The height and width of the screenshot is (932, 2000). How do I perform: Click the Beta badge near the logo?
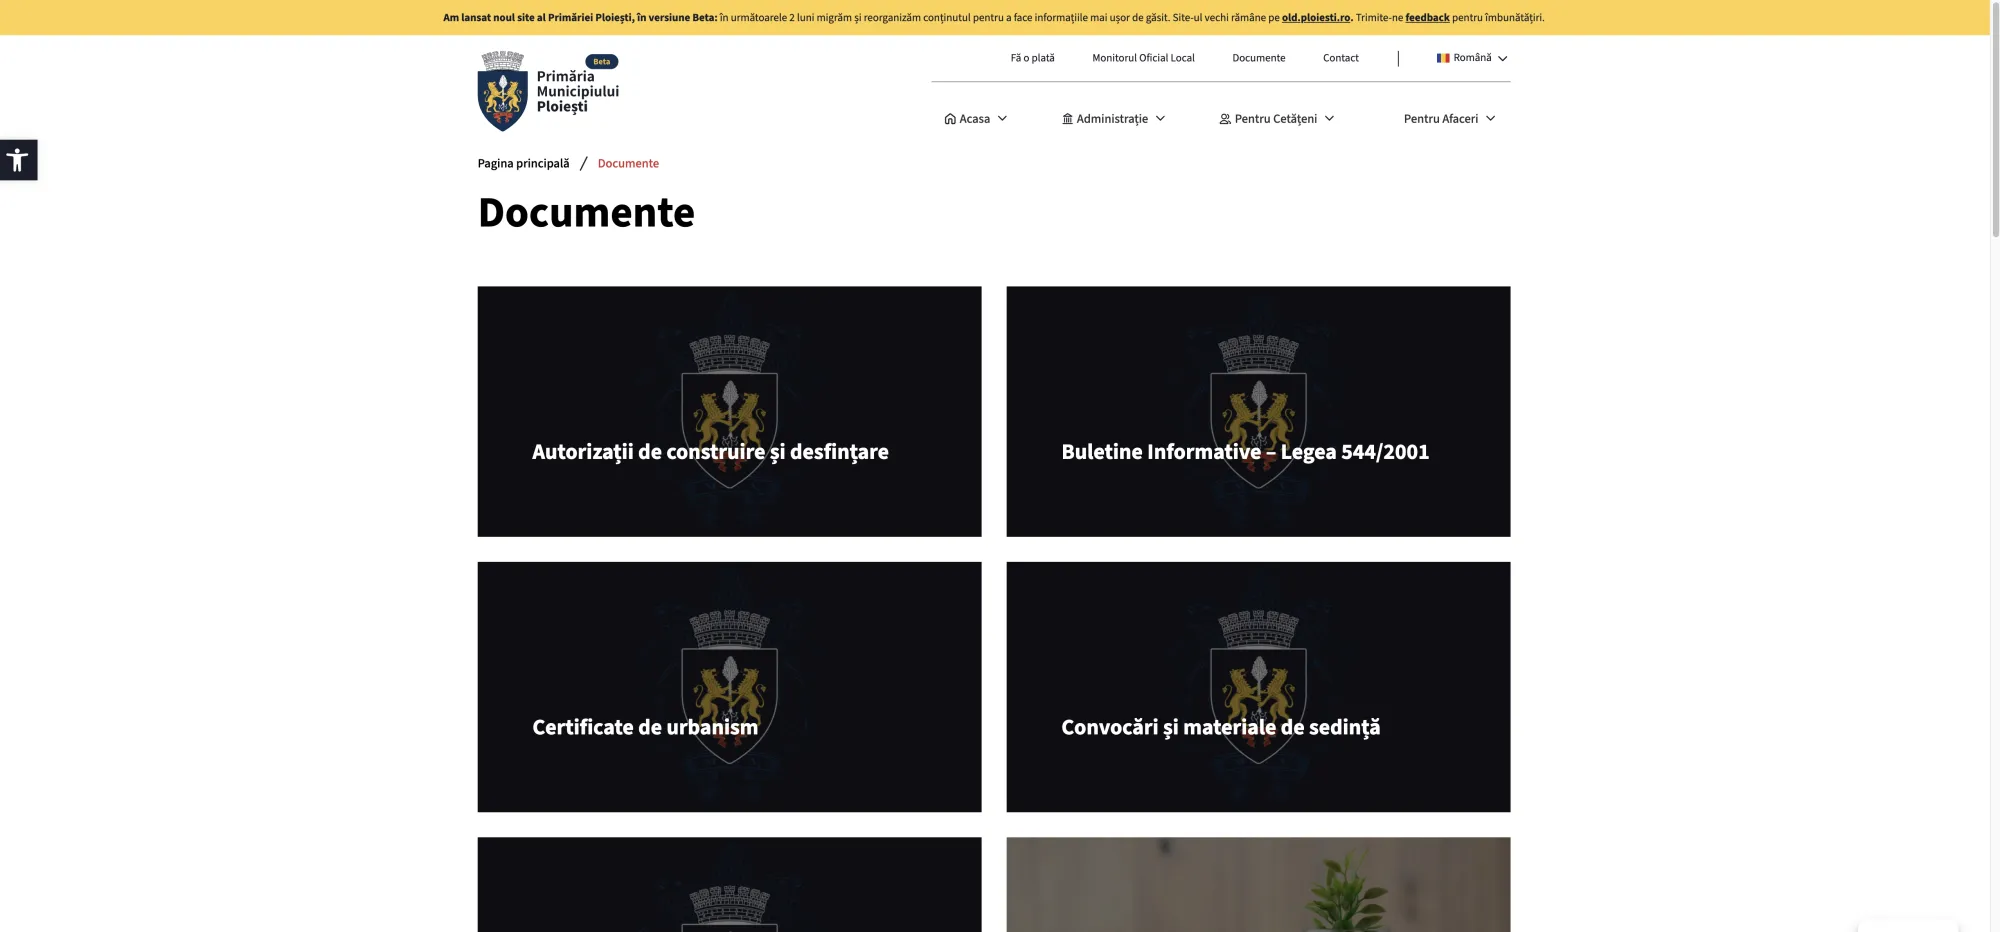coord(601,62)
